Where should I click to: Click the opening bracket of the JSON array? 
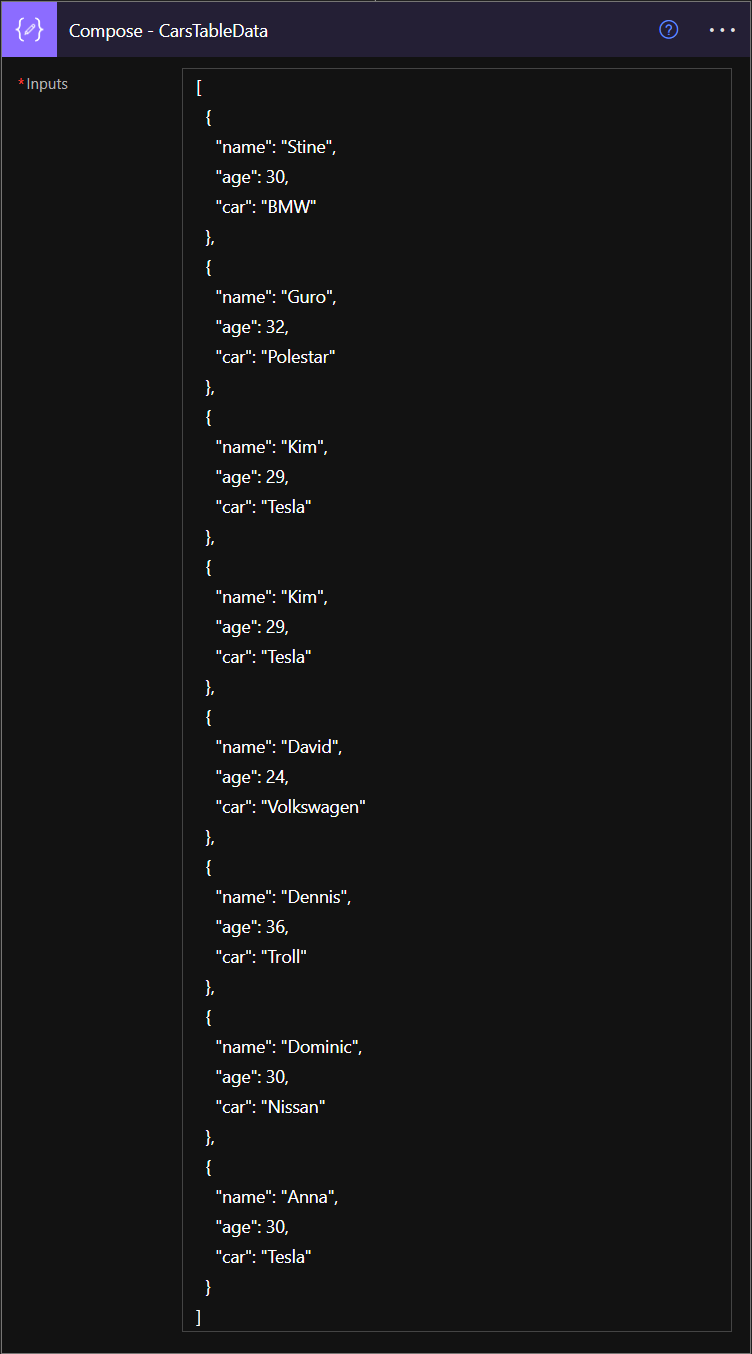point(197,87)
